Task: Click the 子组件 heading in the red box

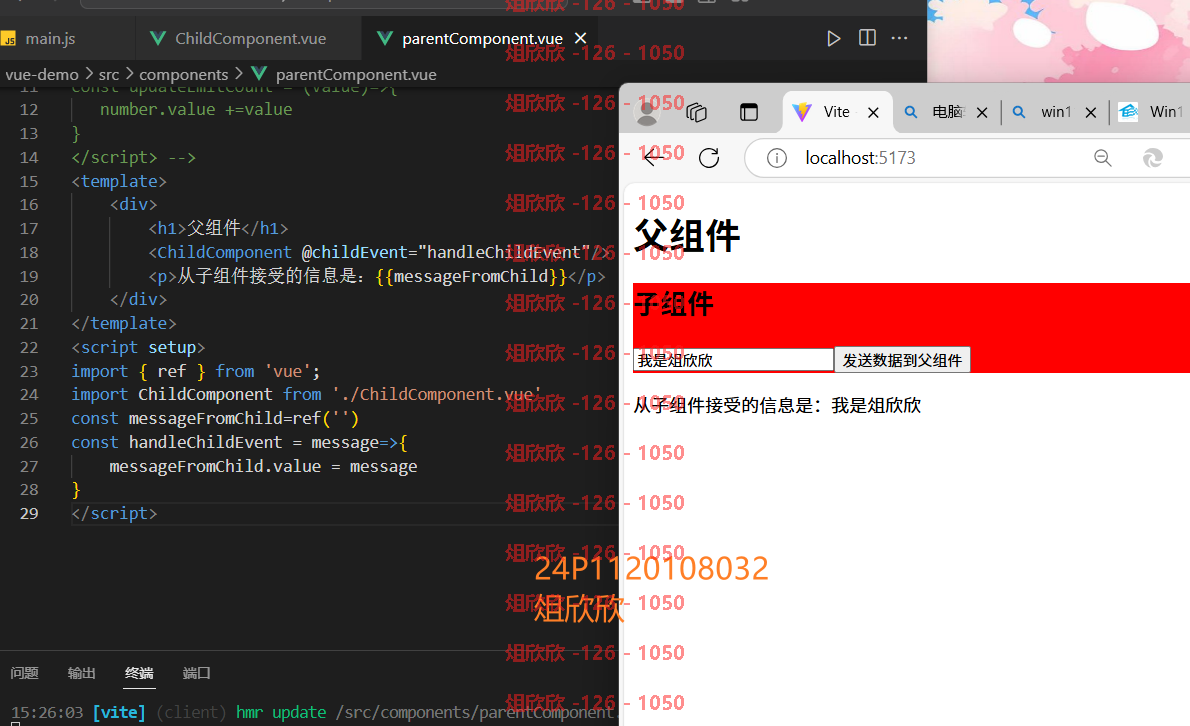Action: point(673,304)
